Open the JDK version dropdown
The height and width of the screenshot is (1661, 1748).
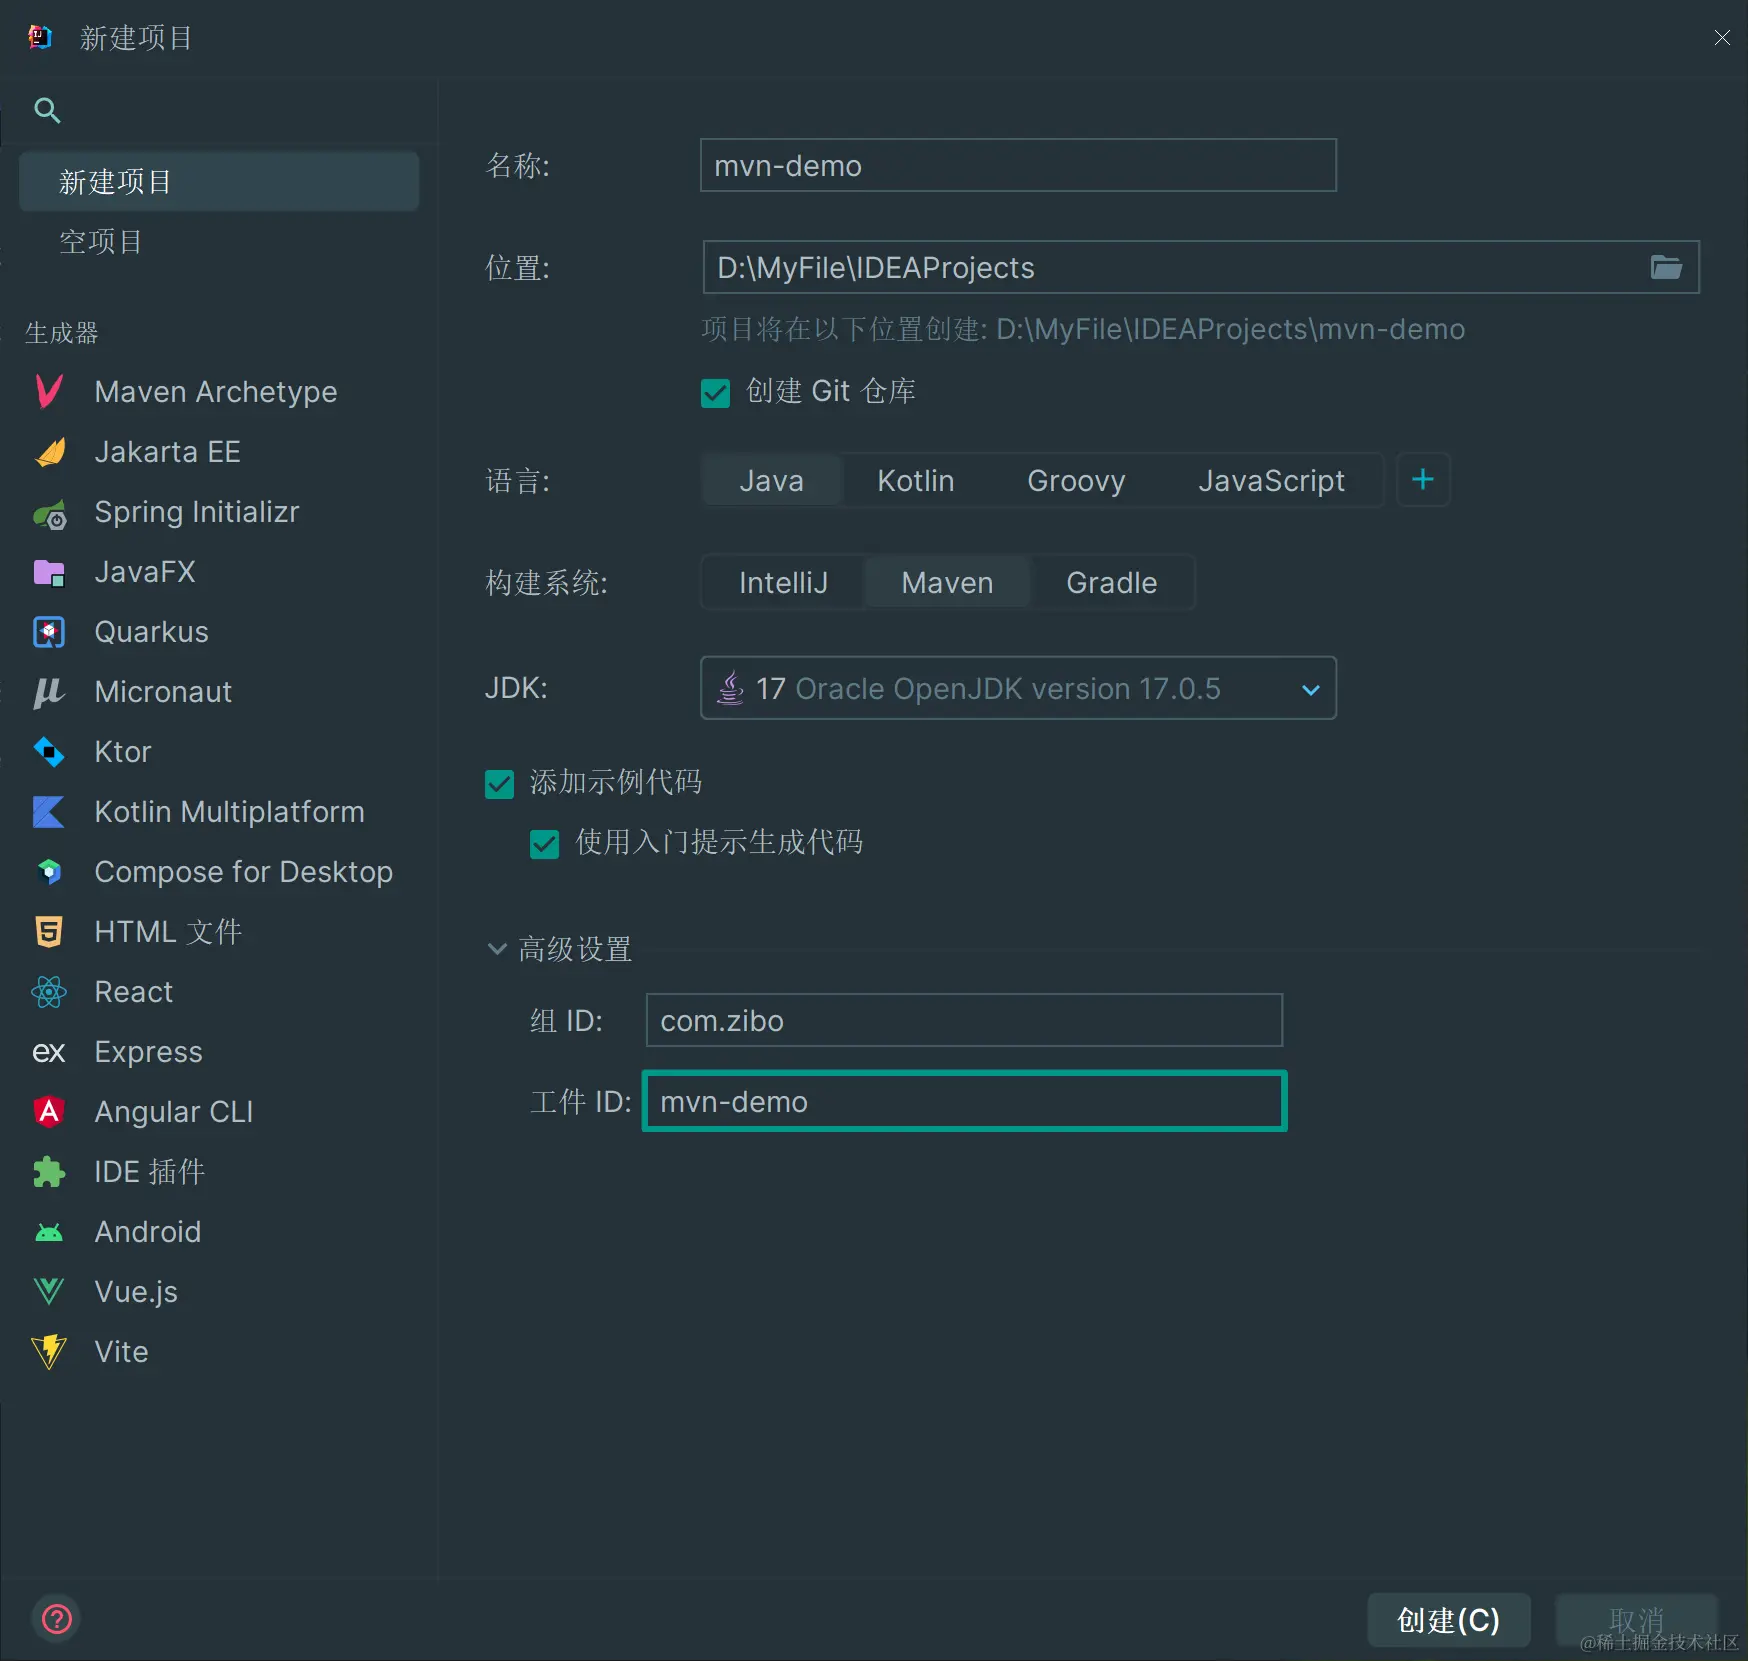[x=1018, y=688]
